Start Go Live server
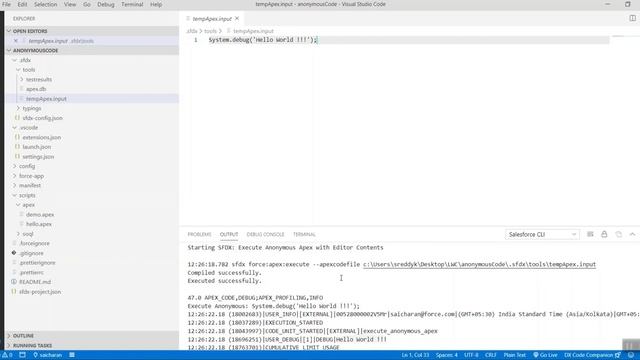Screen dimensions: 640x360 coord(545,355)
